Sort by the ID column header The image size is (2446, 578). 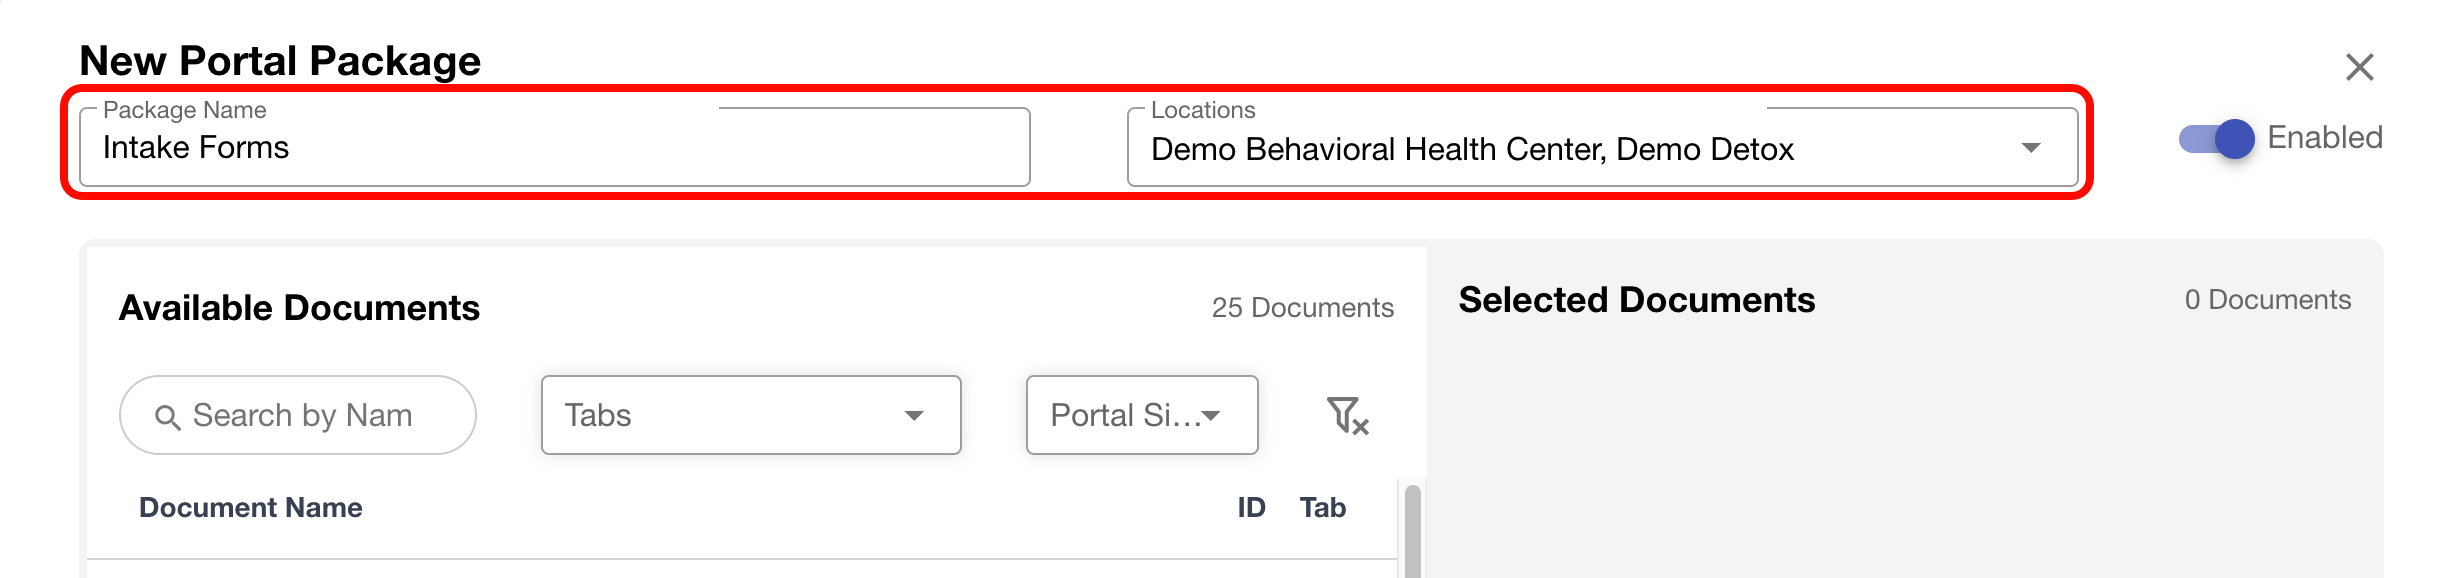coord(1251,507)
